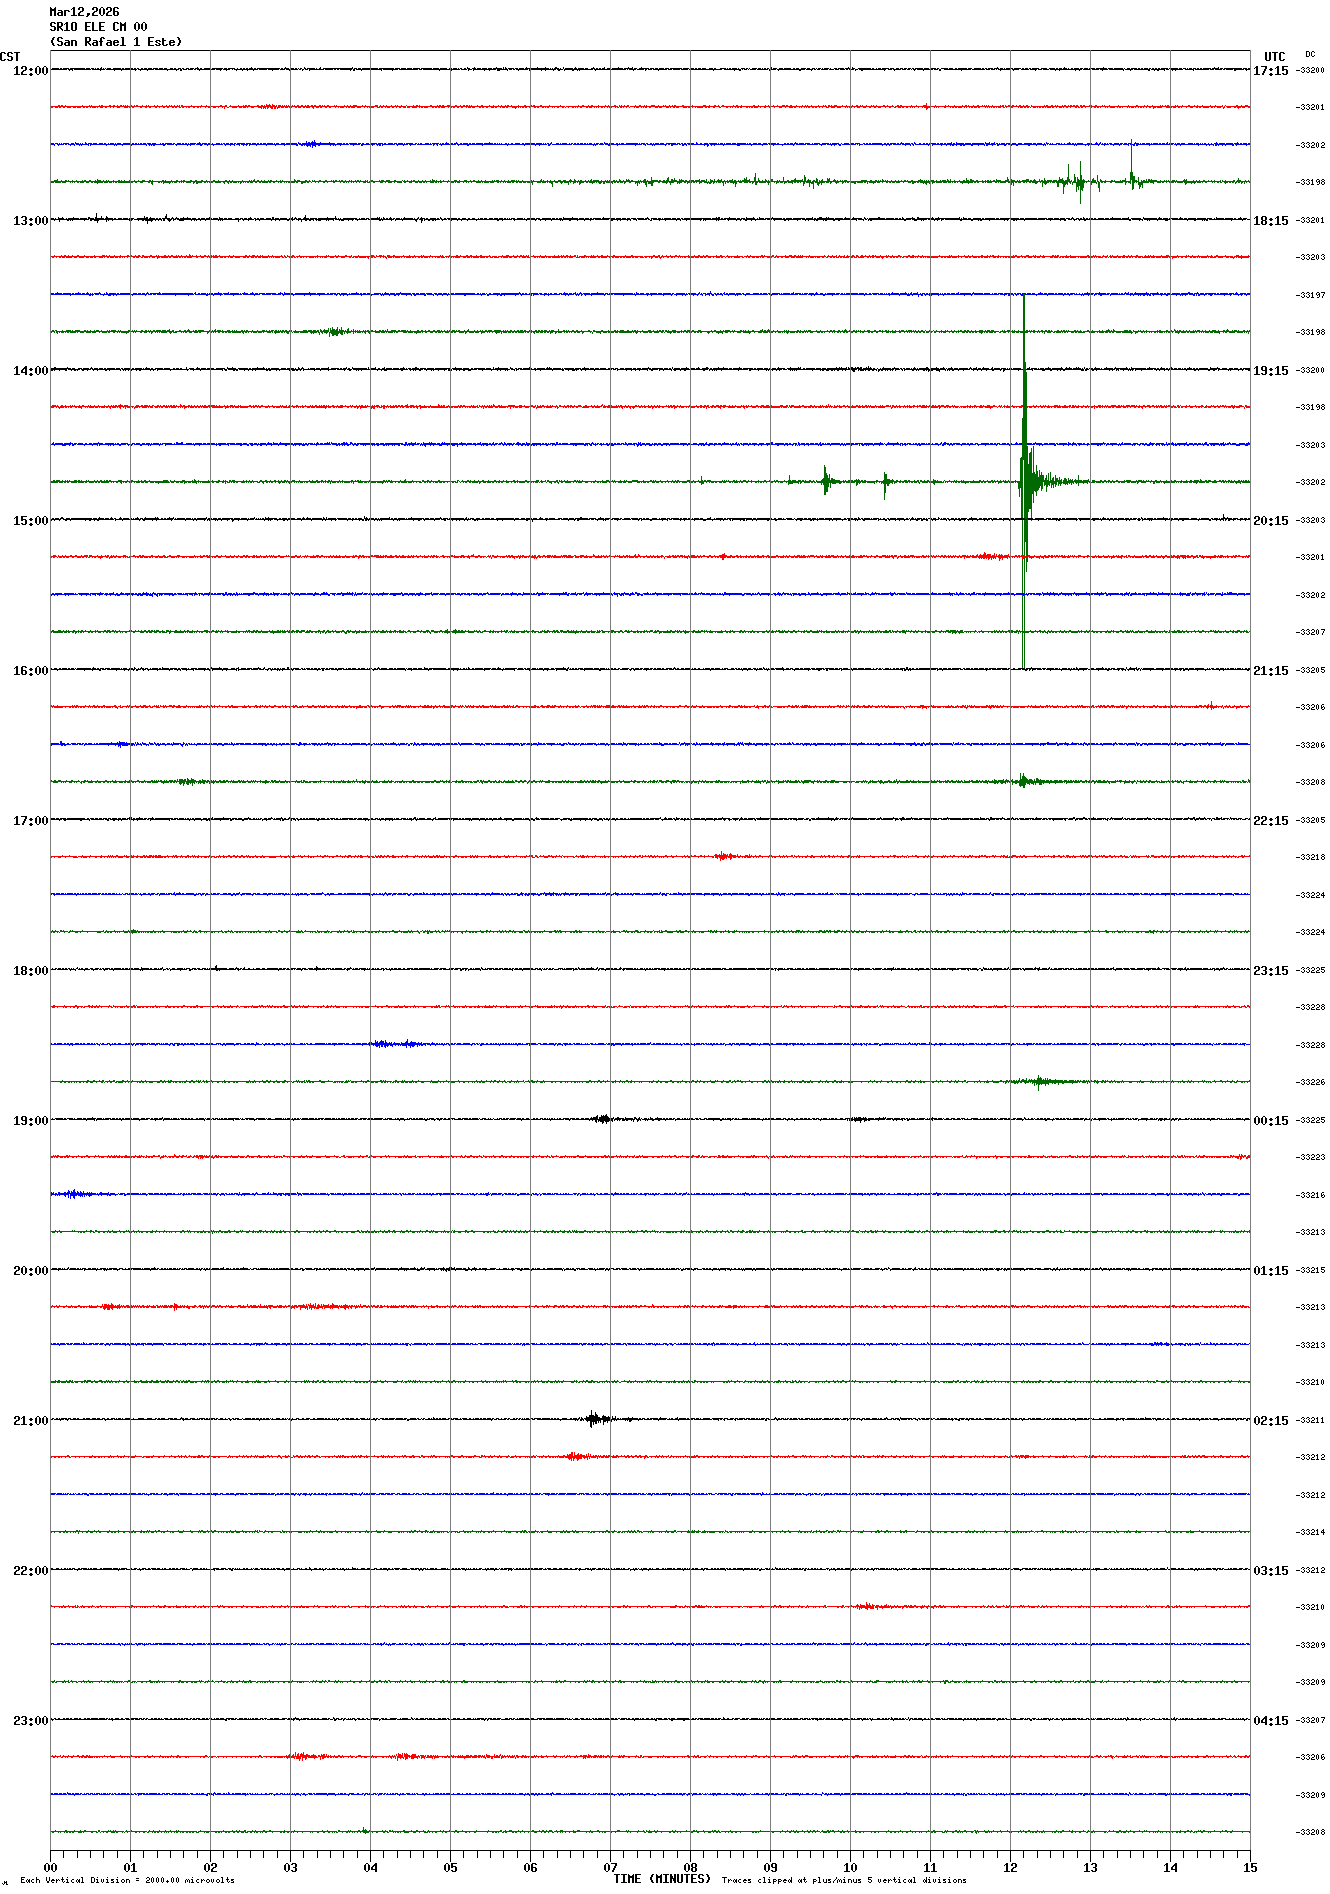This screenshot has height=1894, width=1330.
Task: Click the DC offset column header
Action: 1310,55
